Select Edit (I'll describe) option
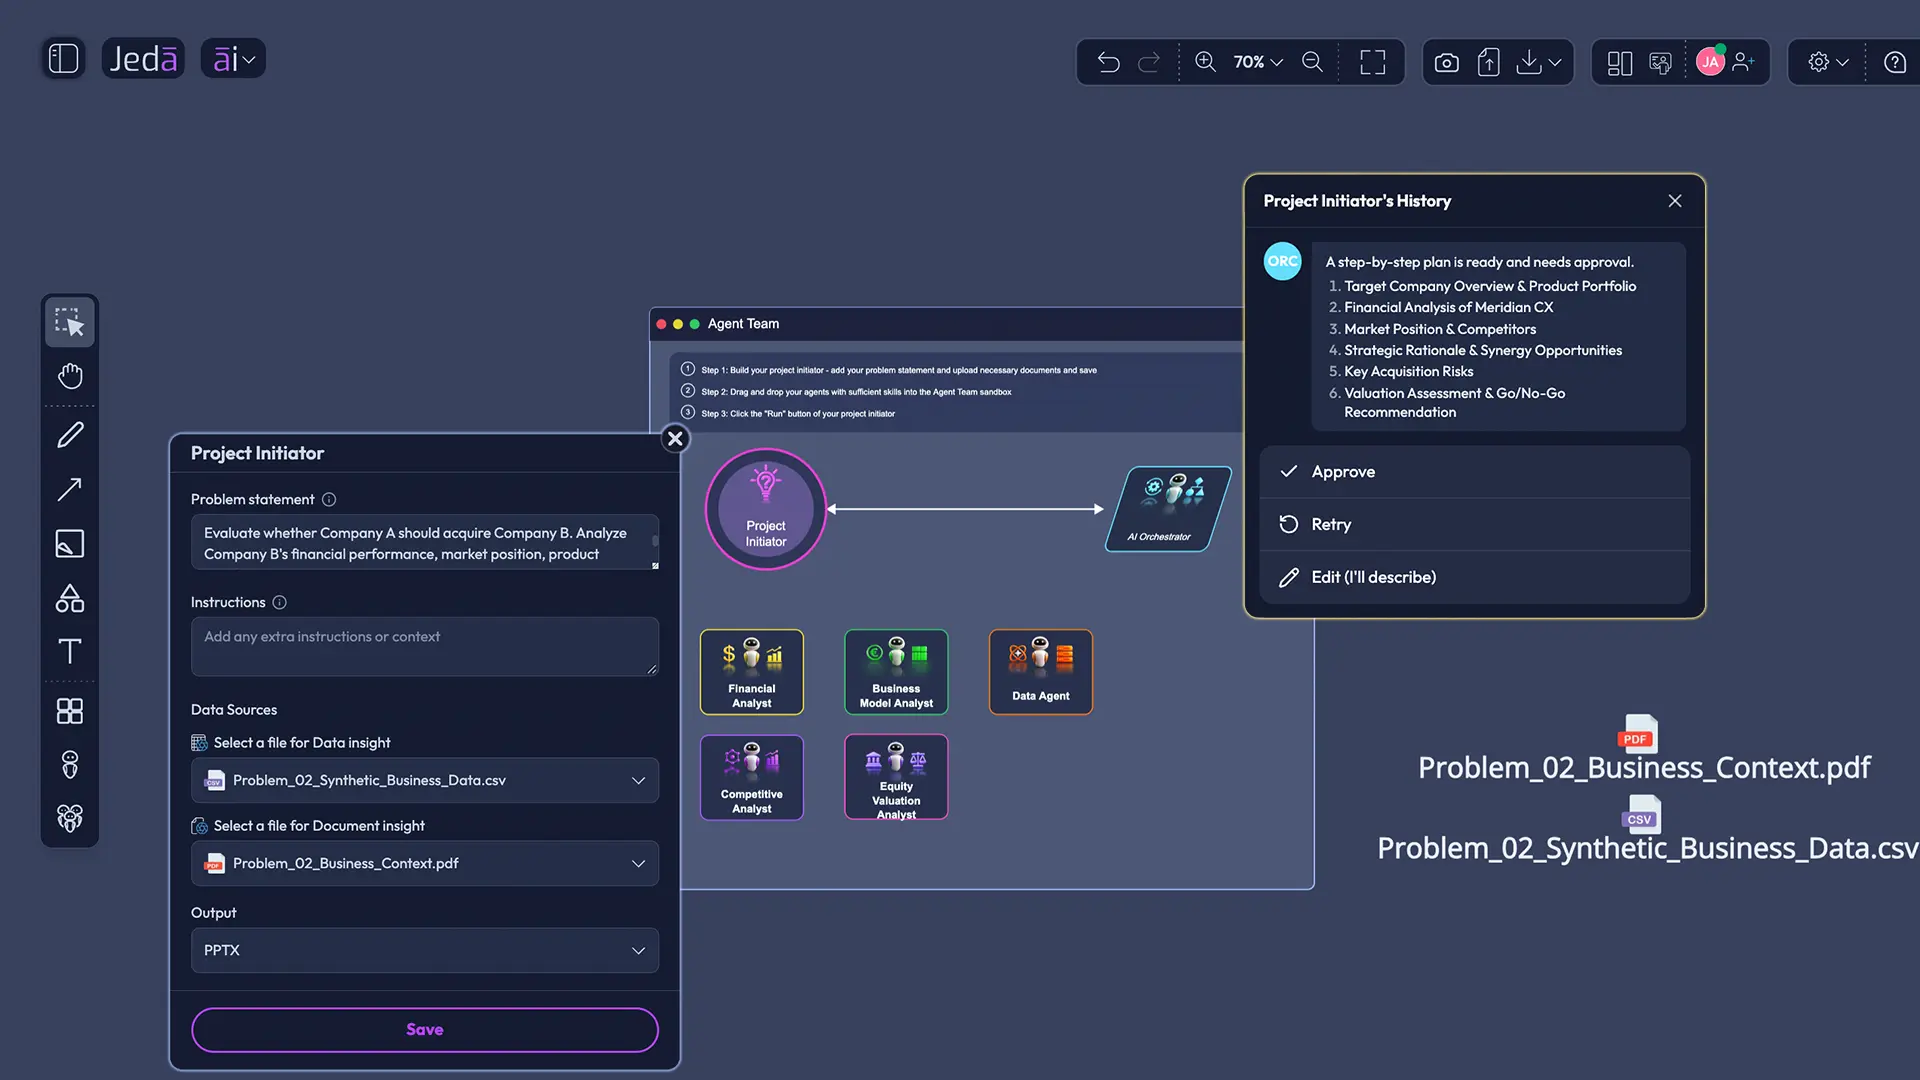Screen dimensions: 1920x1080 pyautogui.click(x=1474, y=577)
